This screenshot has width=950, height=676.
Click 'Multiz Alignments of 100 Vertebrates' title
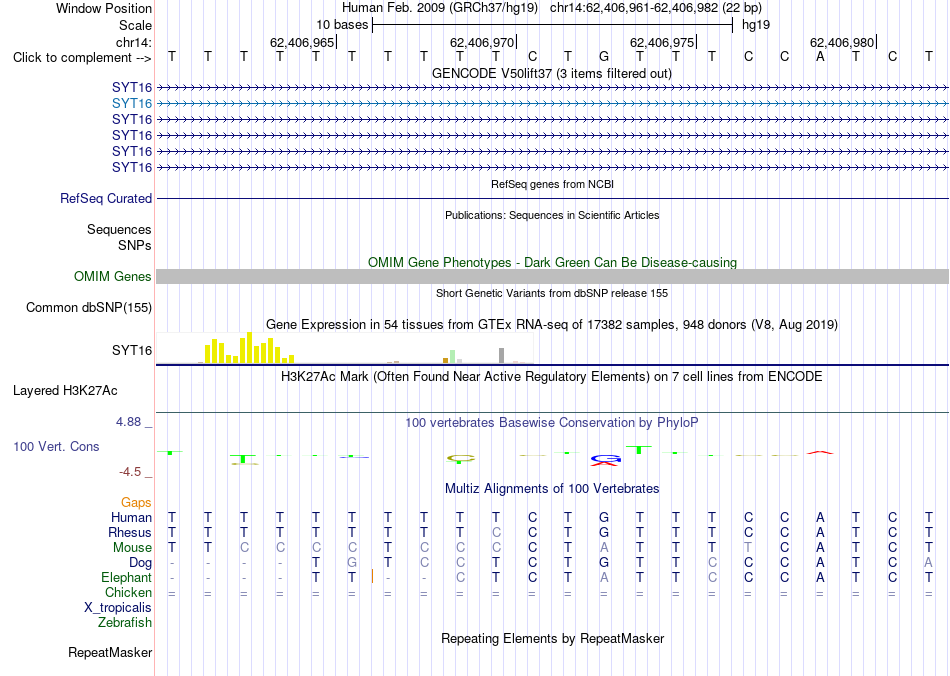coord(552,489)
